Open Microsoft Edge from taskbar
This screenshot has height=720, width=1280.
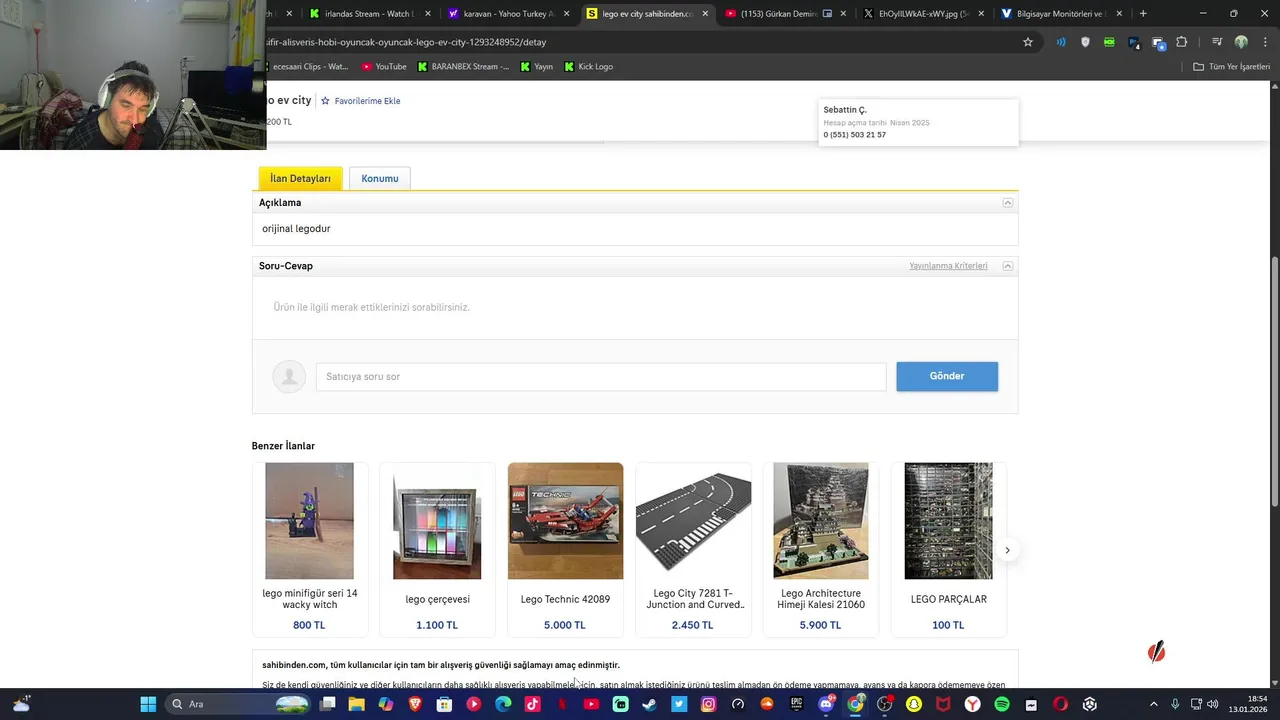point(503,704)
